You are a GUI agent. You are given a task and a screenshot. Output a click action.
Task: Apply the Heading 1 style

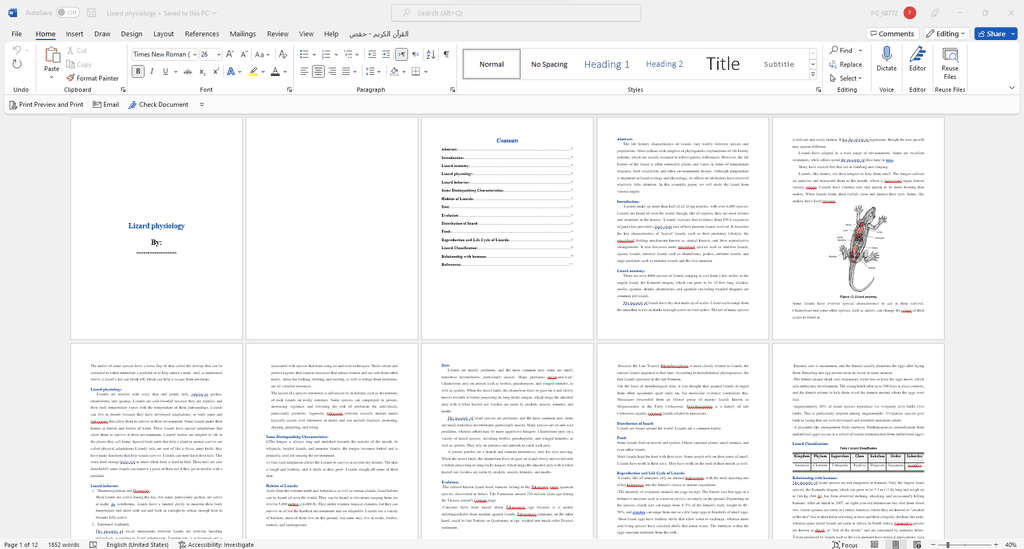point(607,64)
